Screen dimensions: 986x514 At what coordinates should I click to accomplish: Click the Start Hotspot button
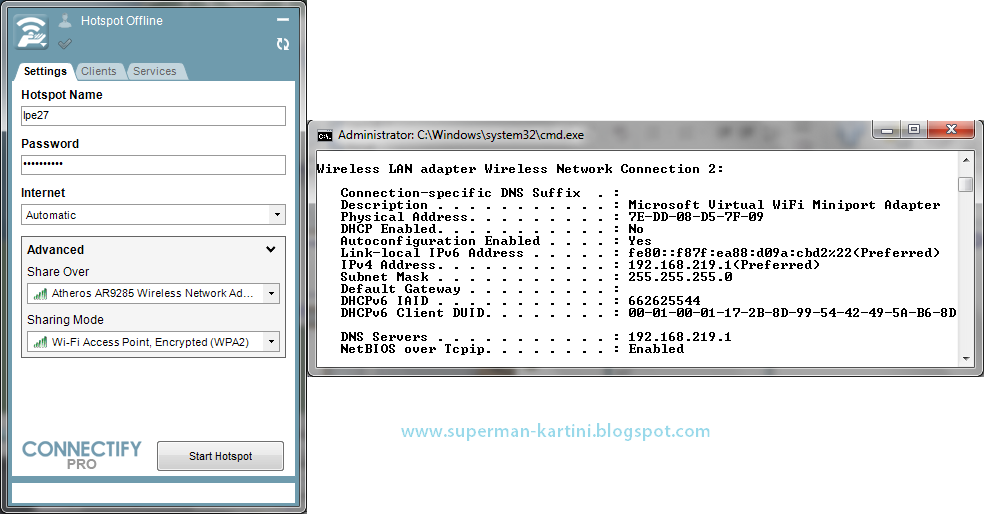click(x=220, y=456)
